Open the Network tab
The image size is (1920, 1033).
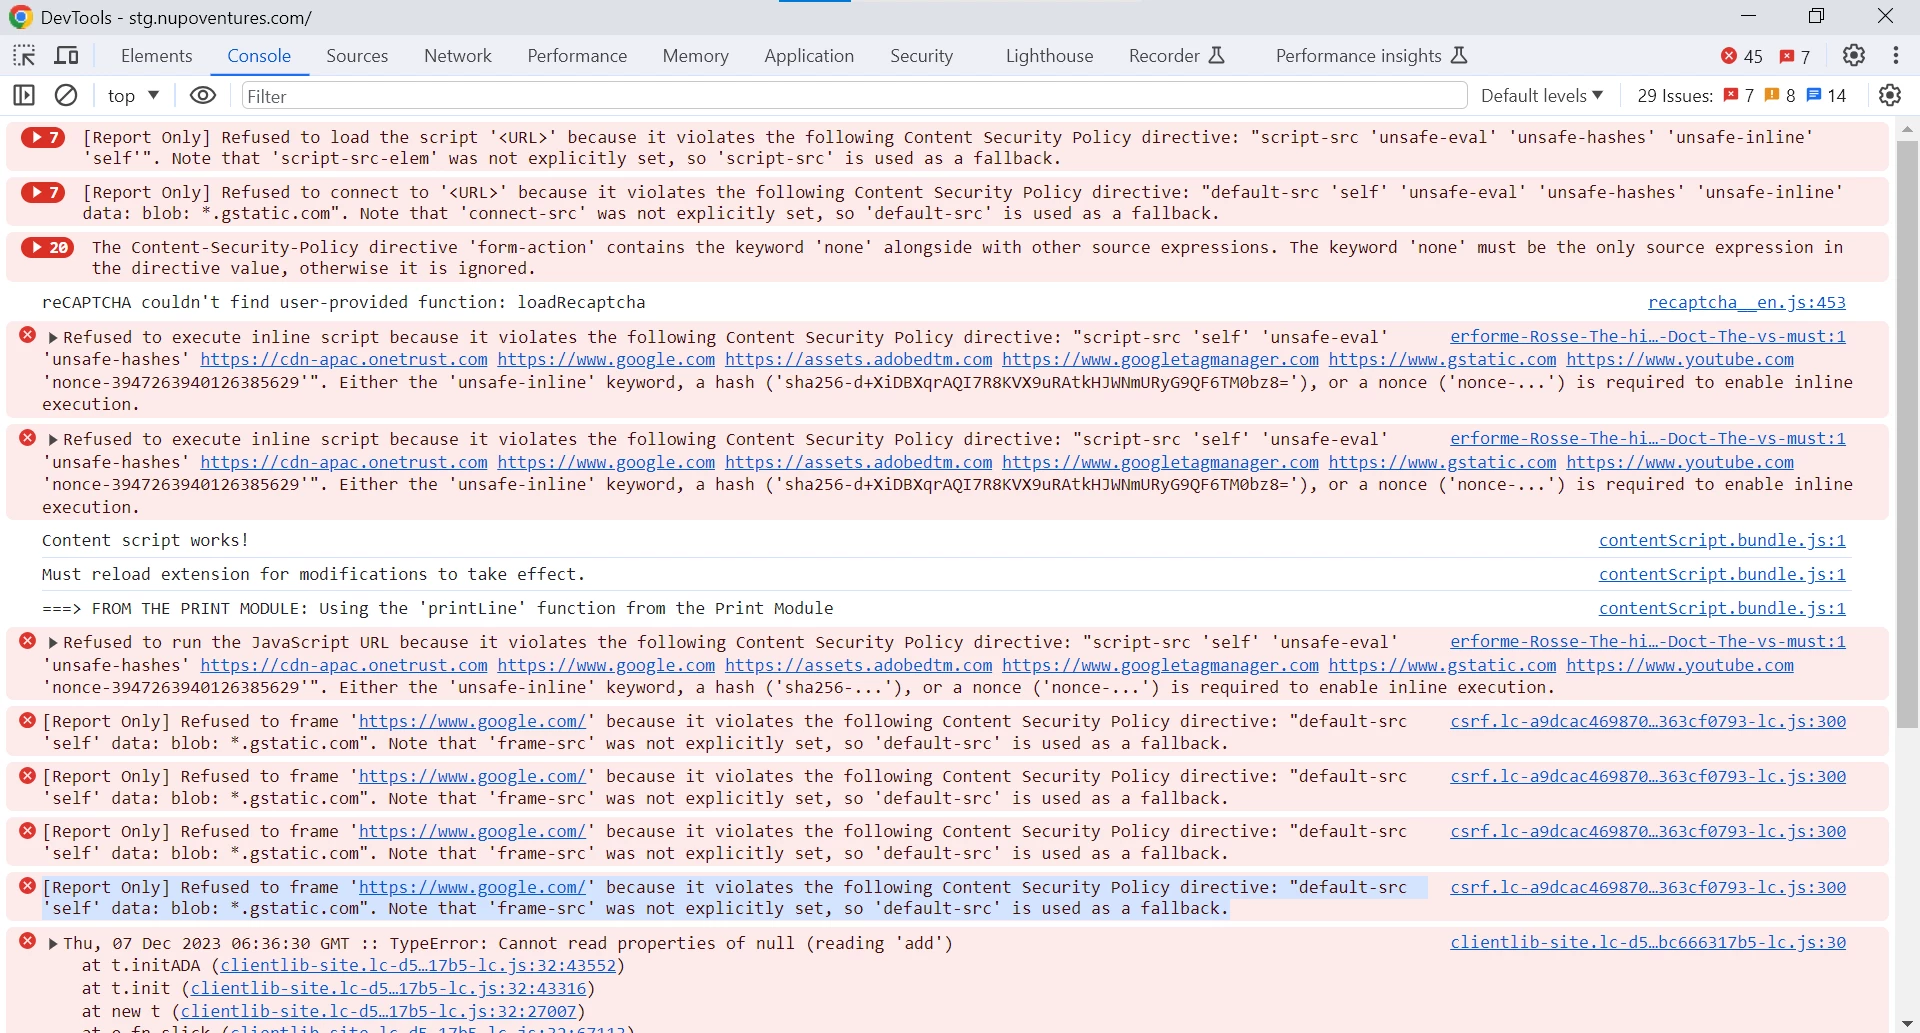[458, 56]
